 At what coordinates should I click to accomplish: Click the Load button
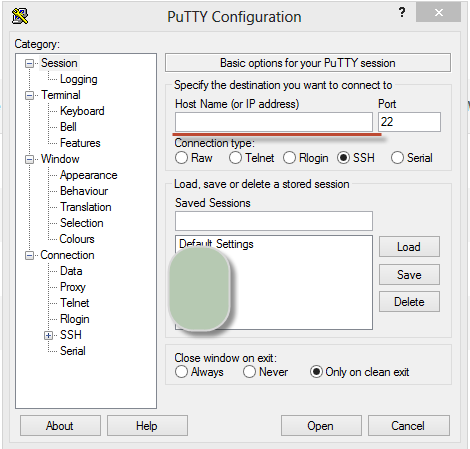[409, 247]
